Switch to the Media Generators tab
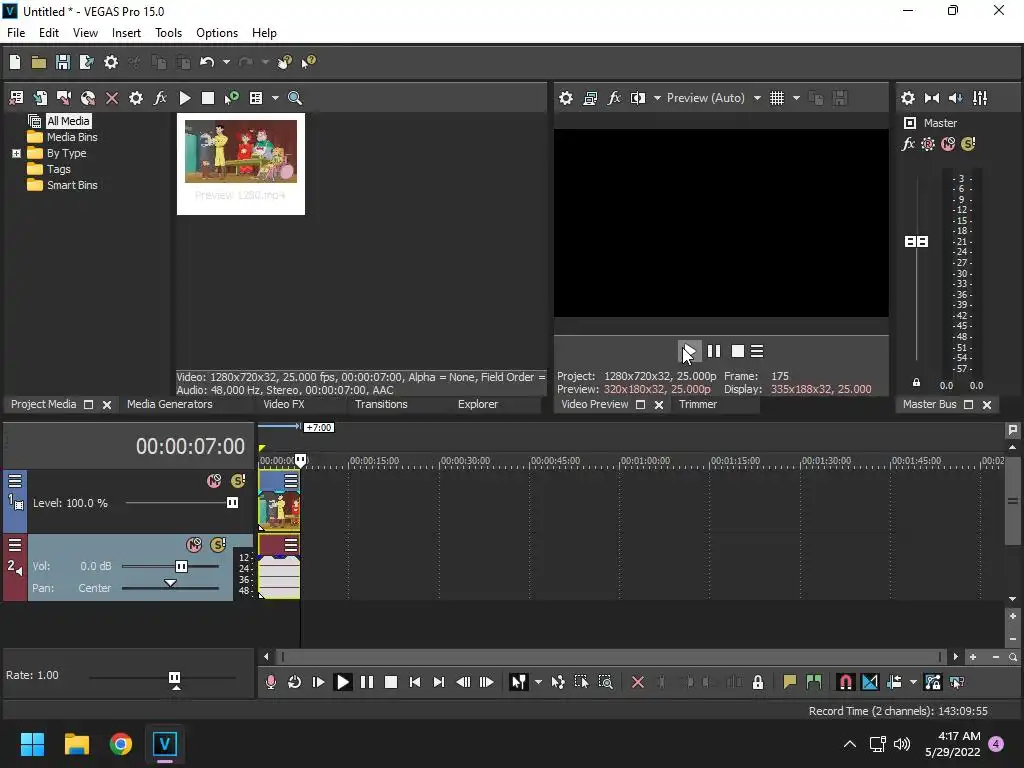The height and width of the screenshot is (768, 1024). tap(170, 404)
